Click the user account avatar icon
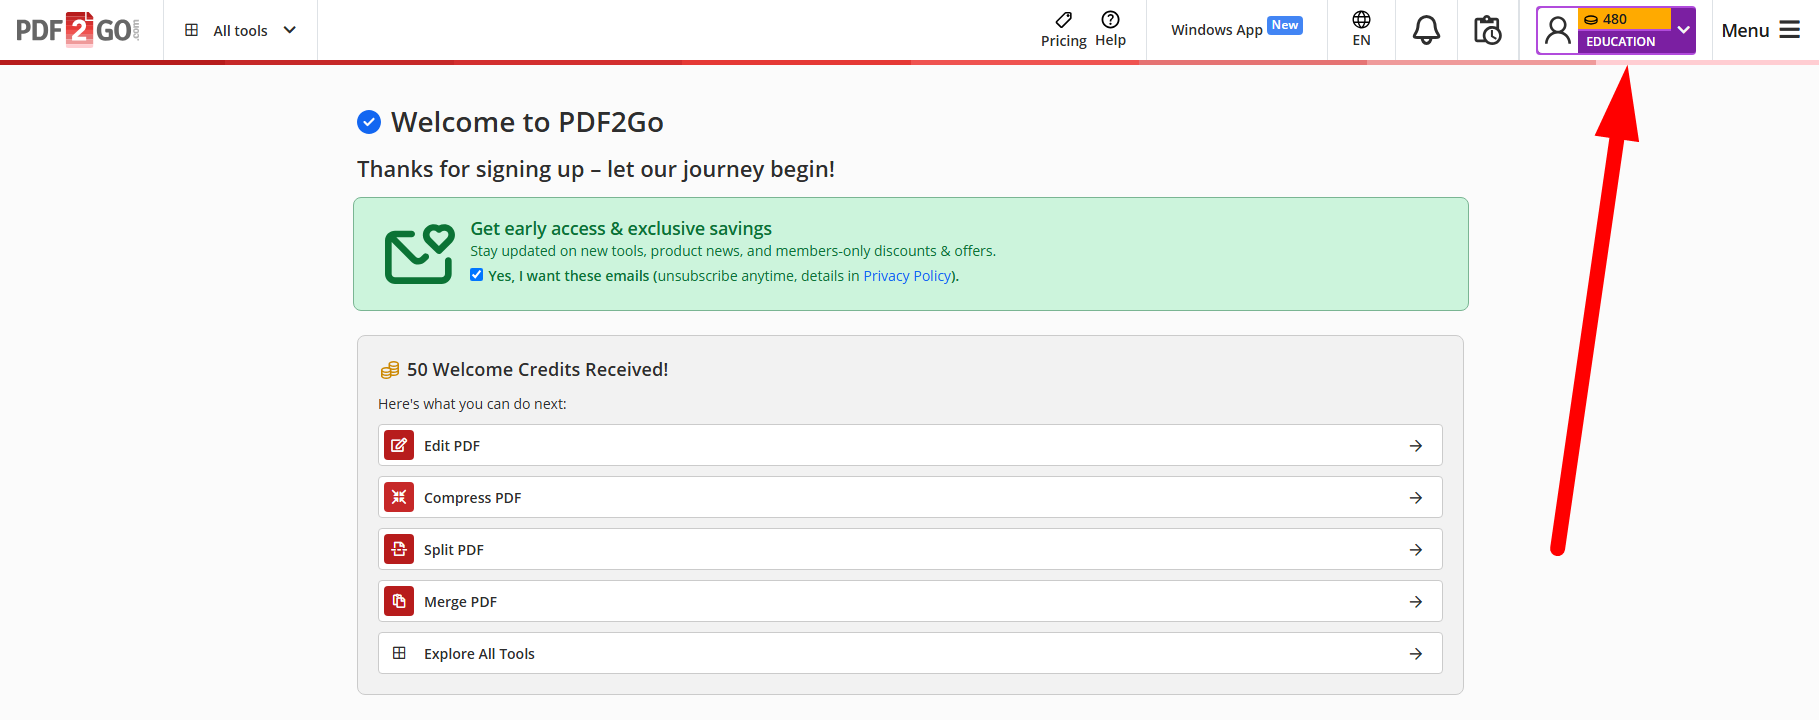Screen dimensions: 1819x720 [1557, 31]
